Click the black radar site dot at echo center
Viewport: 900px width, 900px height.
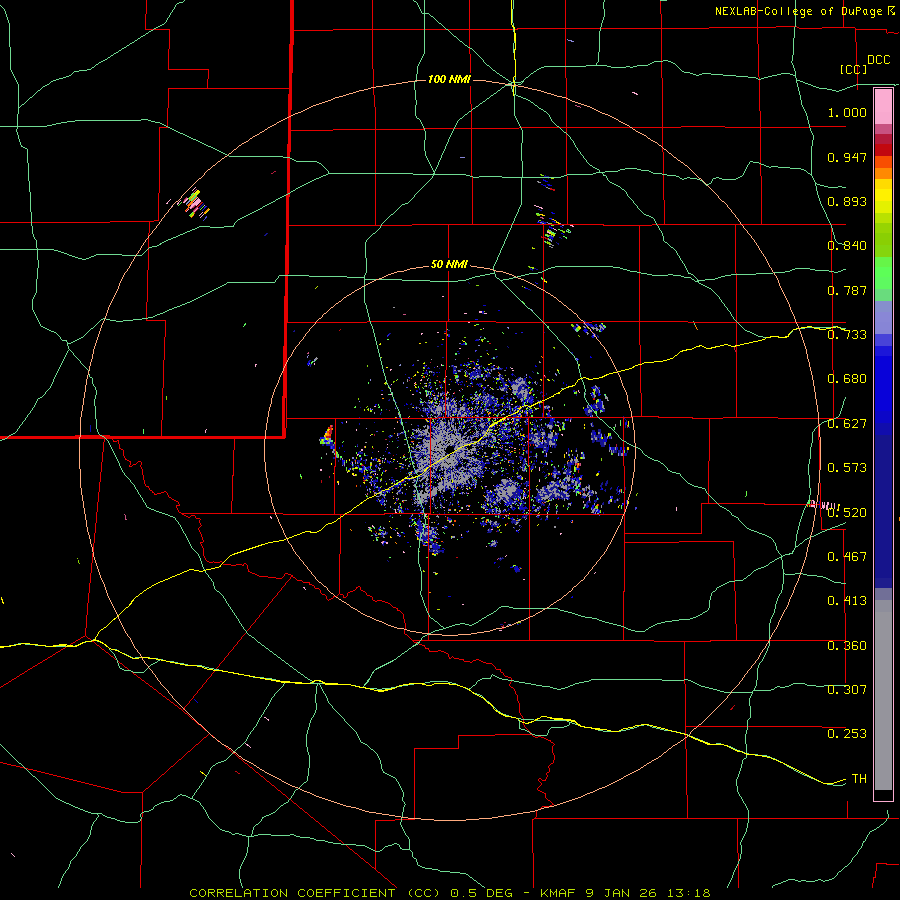[x=449, y=449]
